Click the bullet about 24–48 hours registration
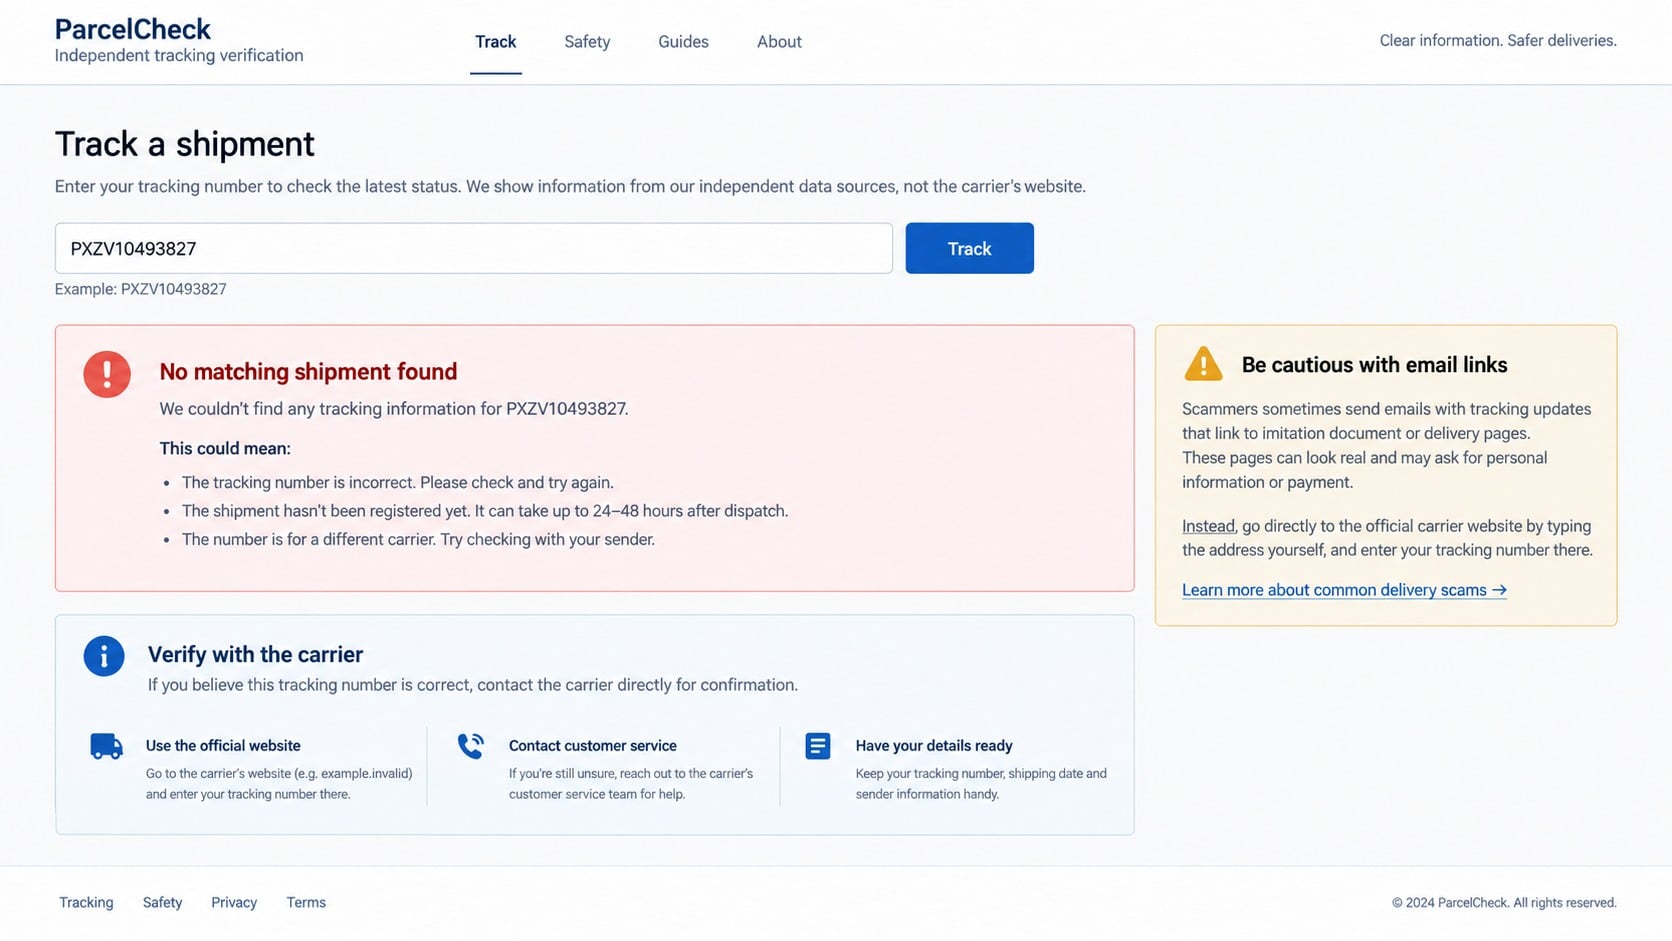 coord(485,511)
